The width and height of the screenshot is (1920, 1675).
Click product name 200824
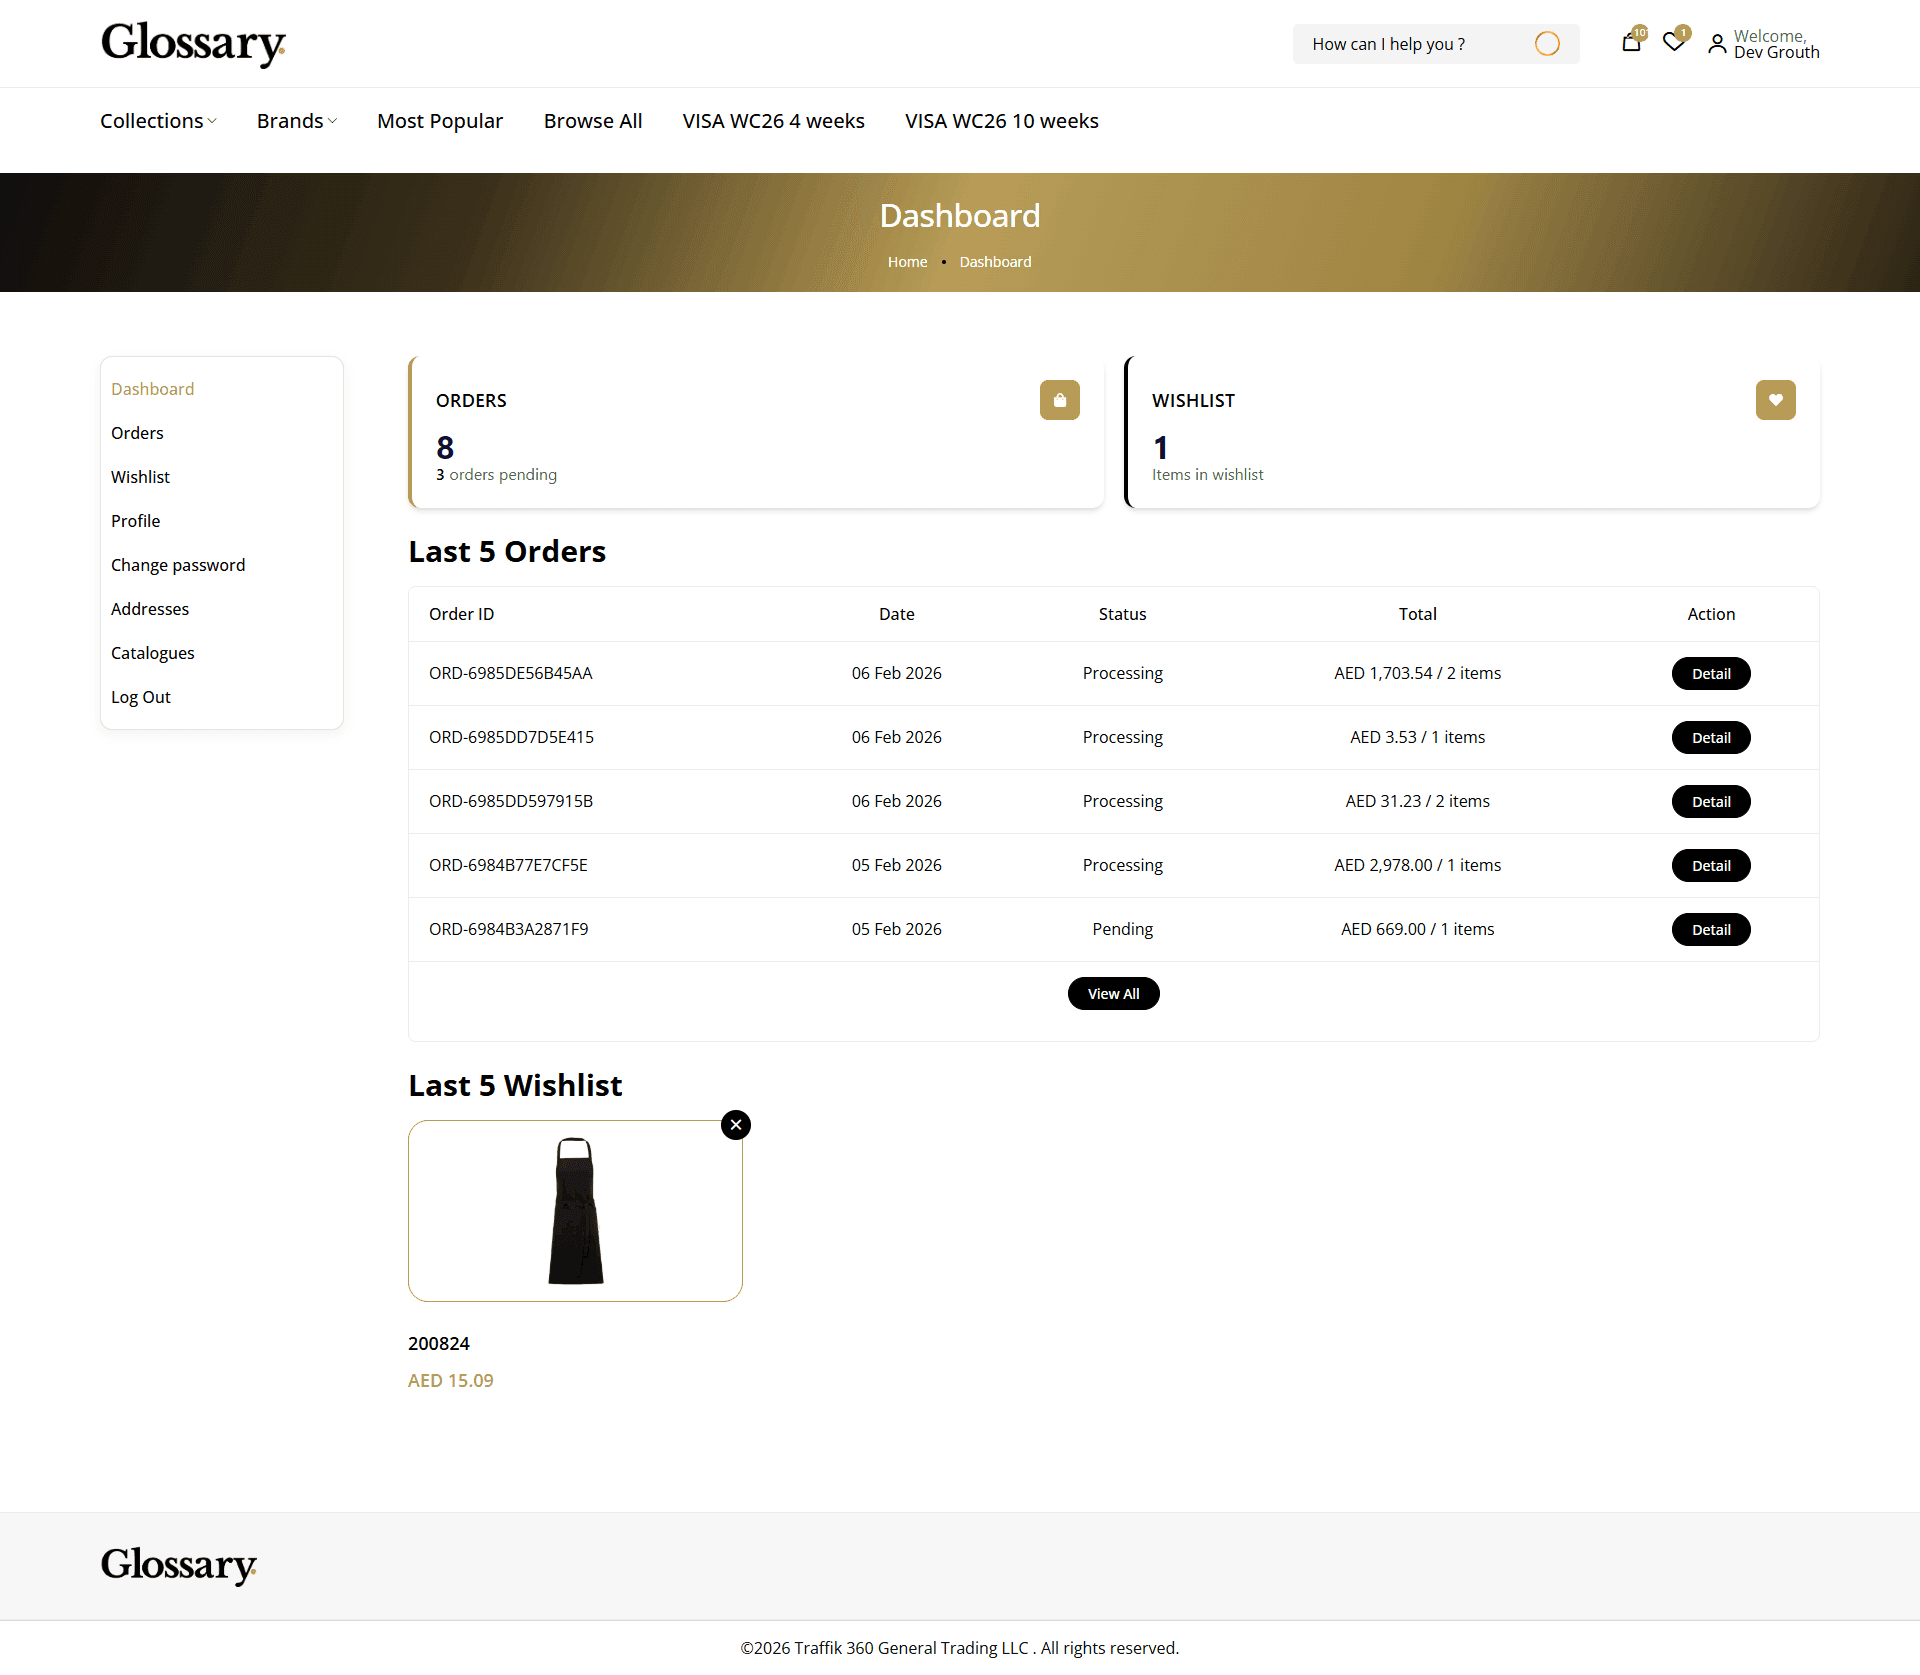click(x=439, y=1344)
